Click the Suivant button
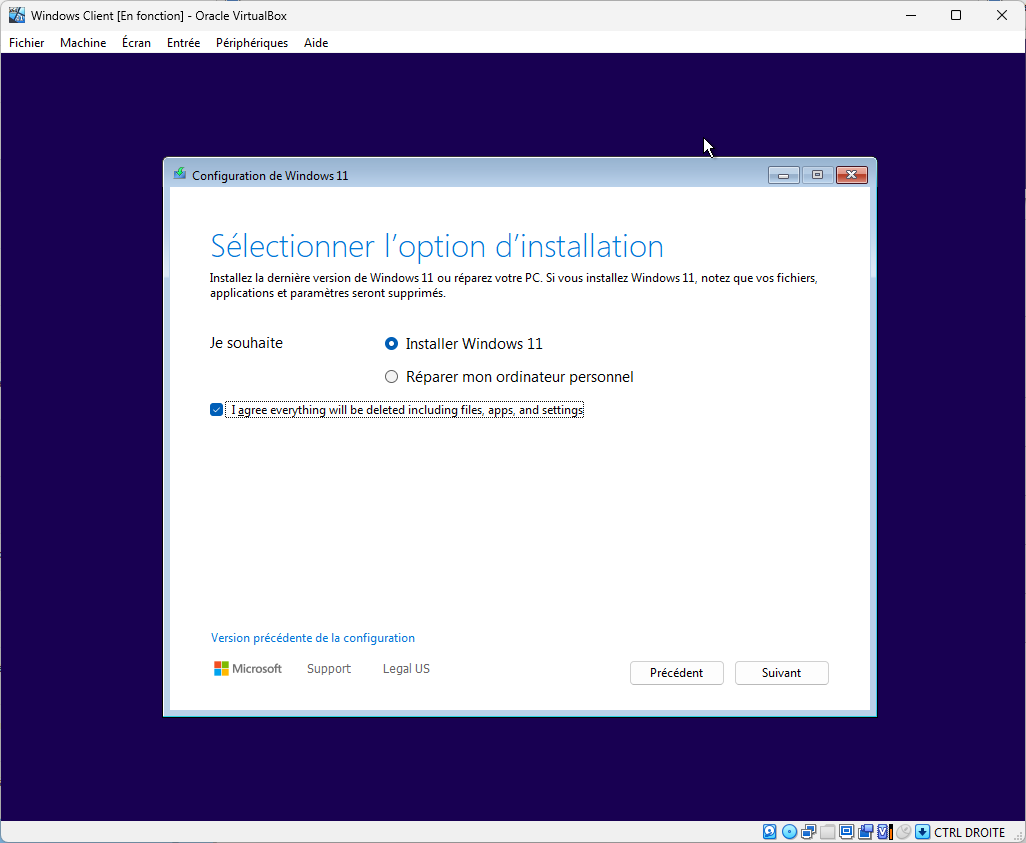Screen dimensions: 1026x843 coord(781,673)
